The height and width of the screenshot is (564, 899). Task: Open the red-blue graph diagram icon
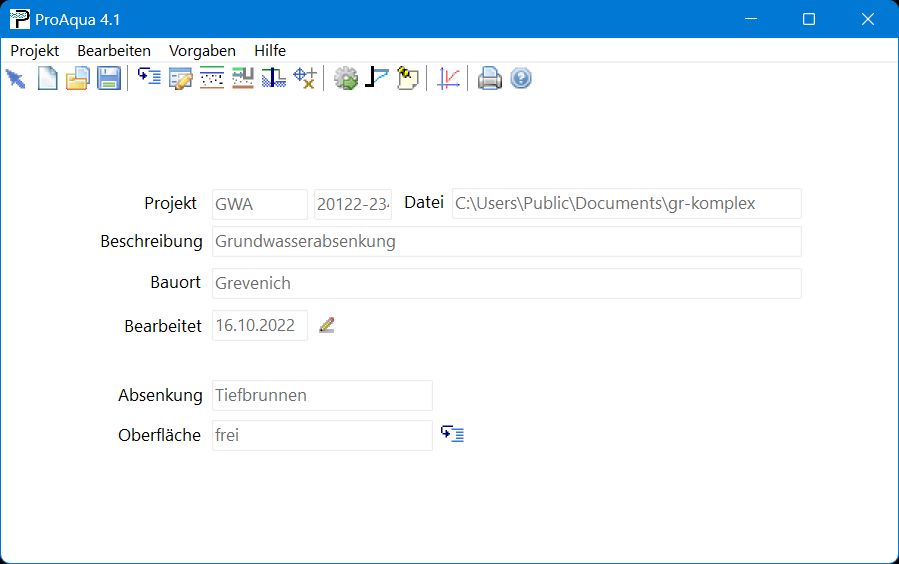449,79
